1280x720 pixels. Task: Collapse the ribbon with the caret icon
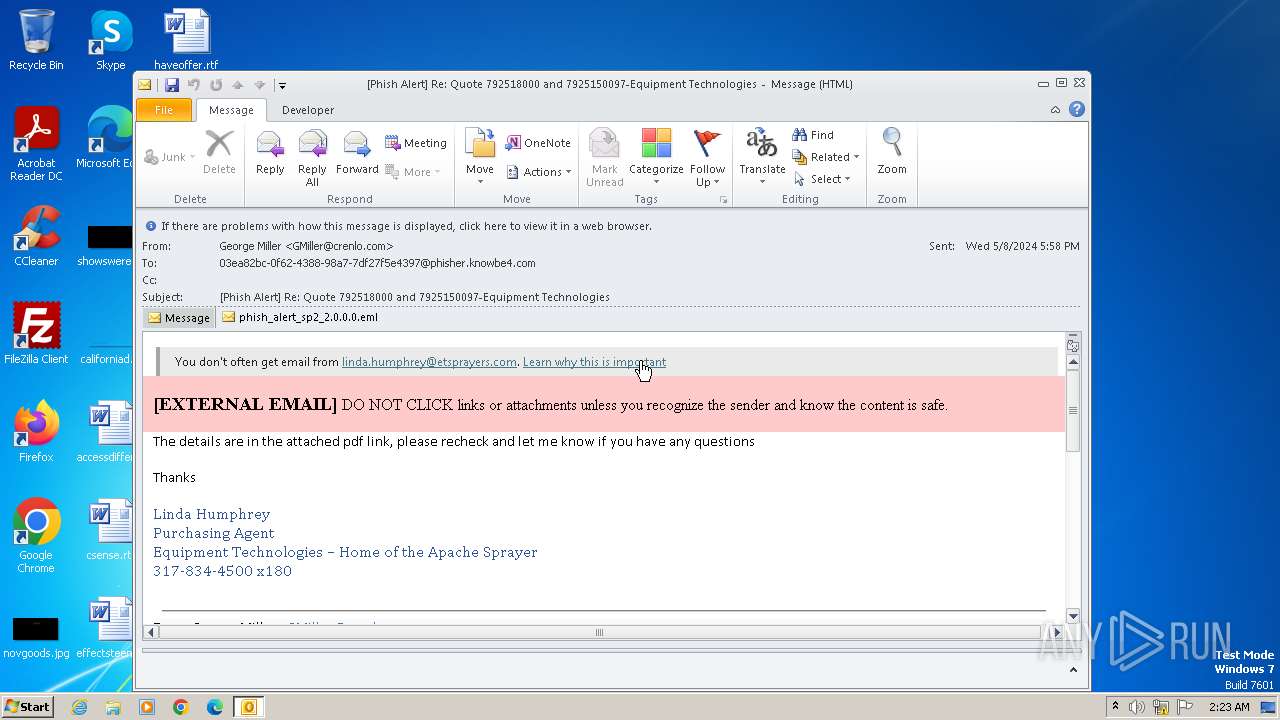point(1055,110)
